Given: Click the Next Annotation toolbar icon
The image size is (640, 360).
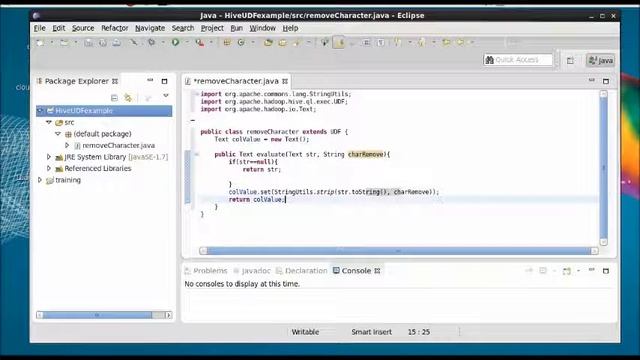Looking at the screenshot, I should coord(397,42).
